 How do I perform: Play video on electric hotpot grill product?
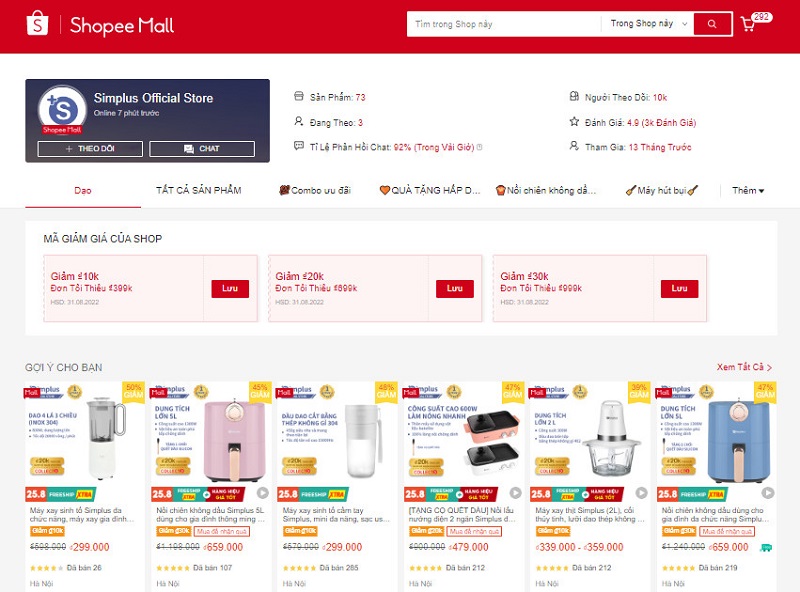pyautogui.click(x=515, y=493)
